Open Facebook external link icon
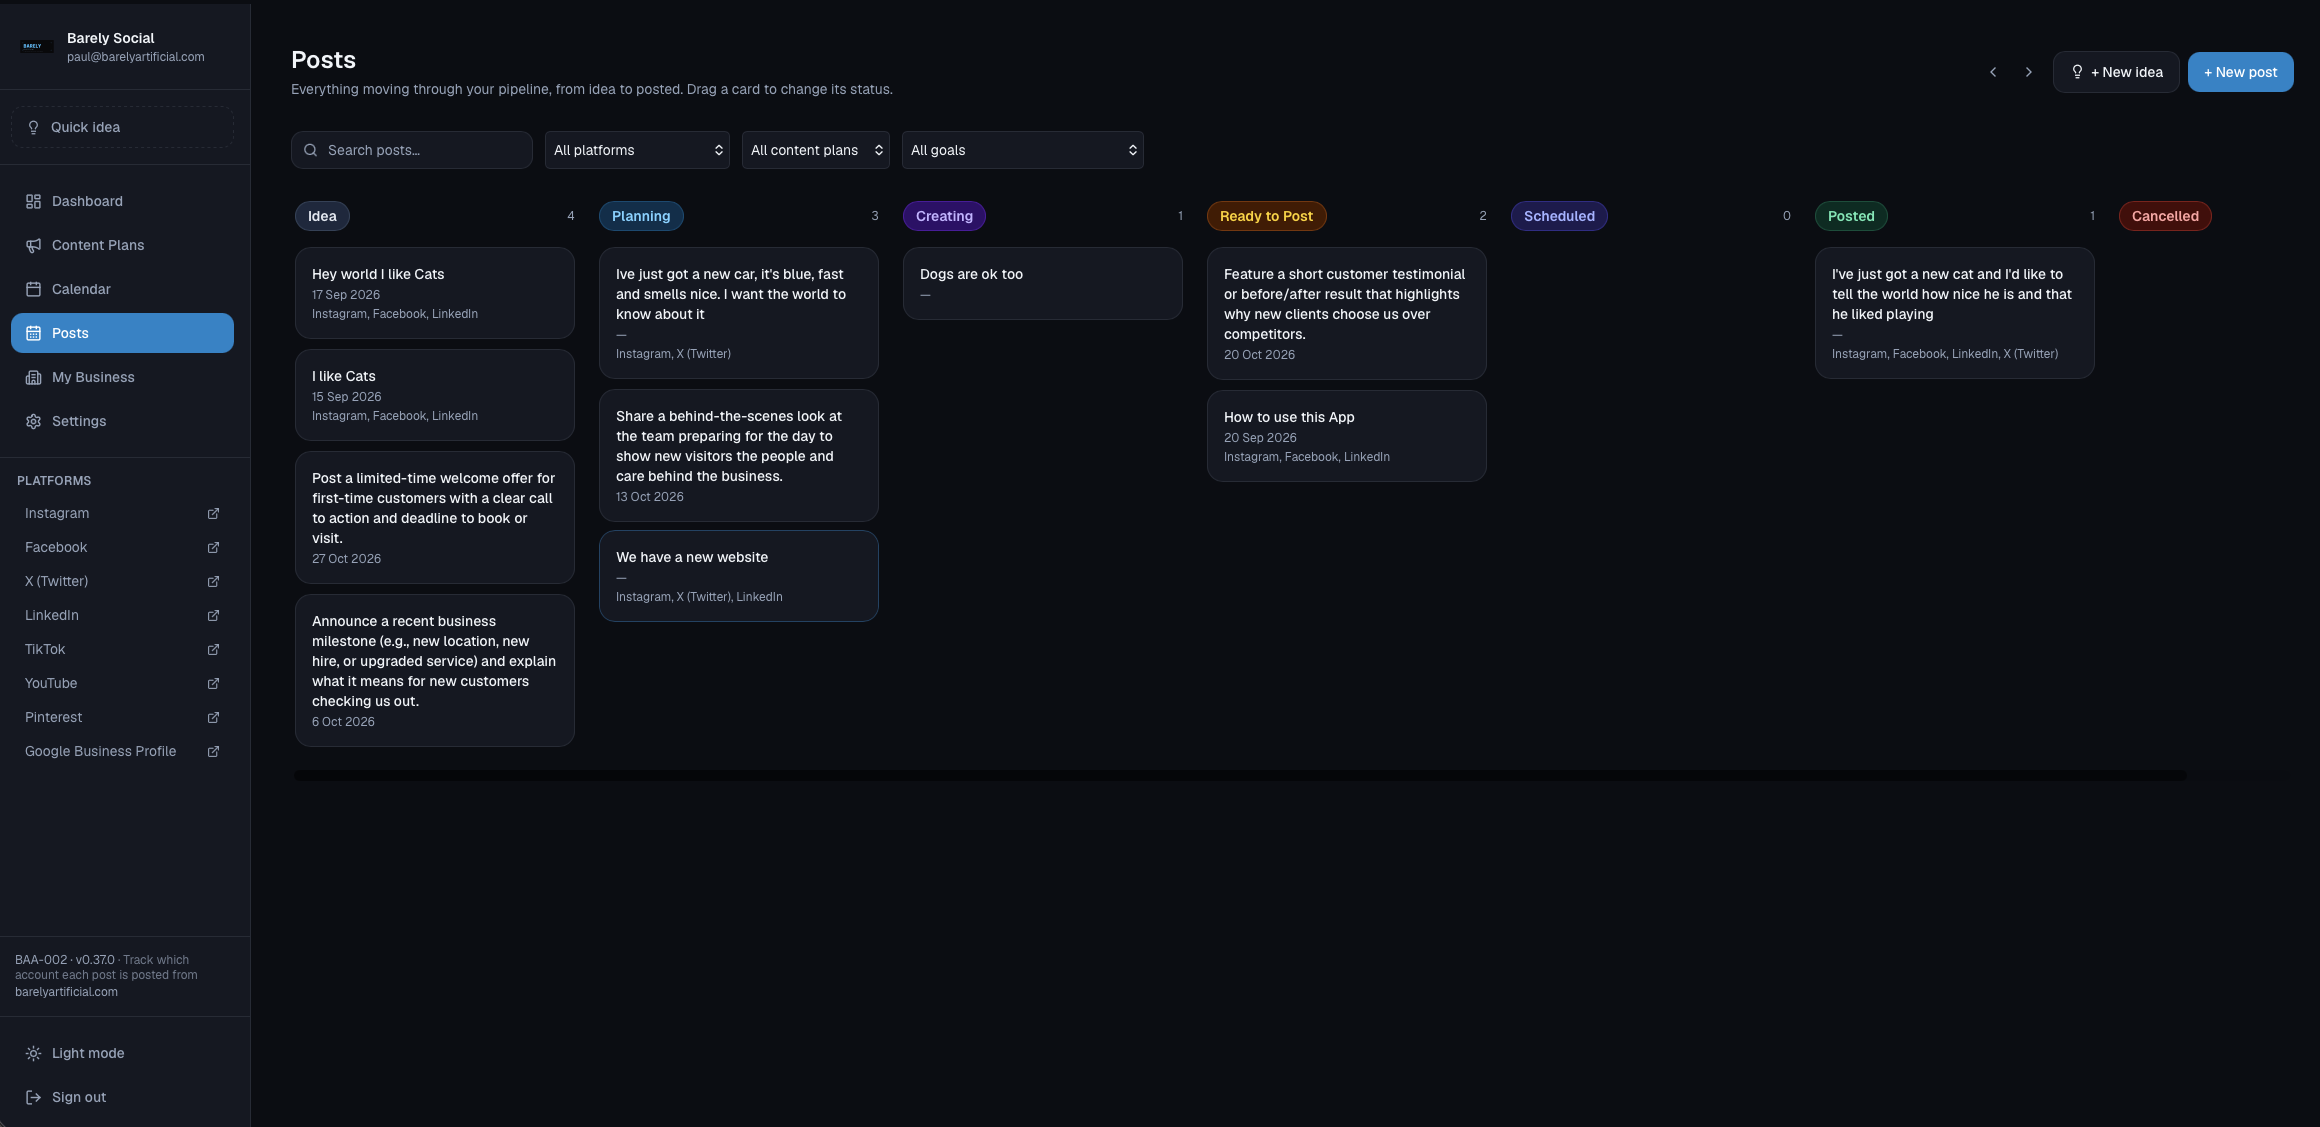The height and width of the screenshot is (1127, 2320). (x=213, y=547)
